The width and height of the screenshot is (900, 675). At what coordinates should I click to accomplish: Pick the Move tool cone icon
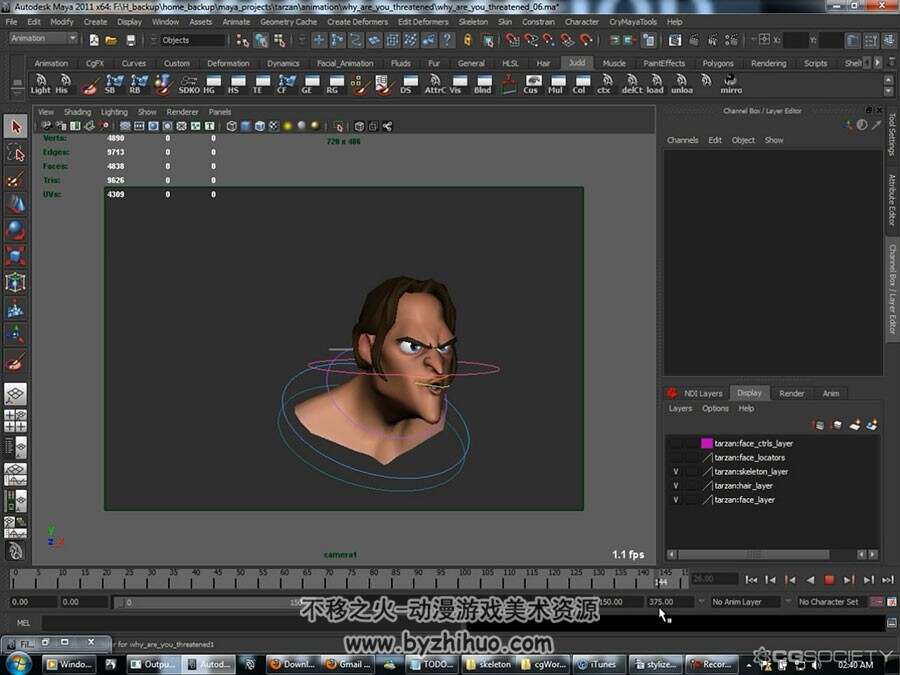15,204
